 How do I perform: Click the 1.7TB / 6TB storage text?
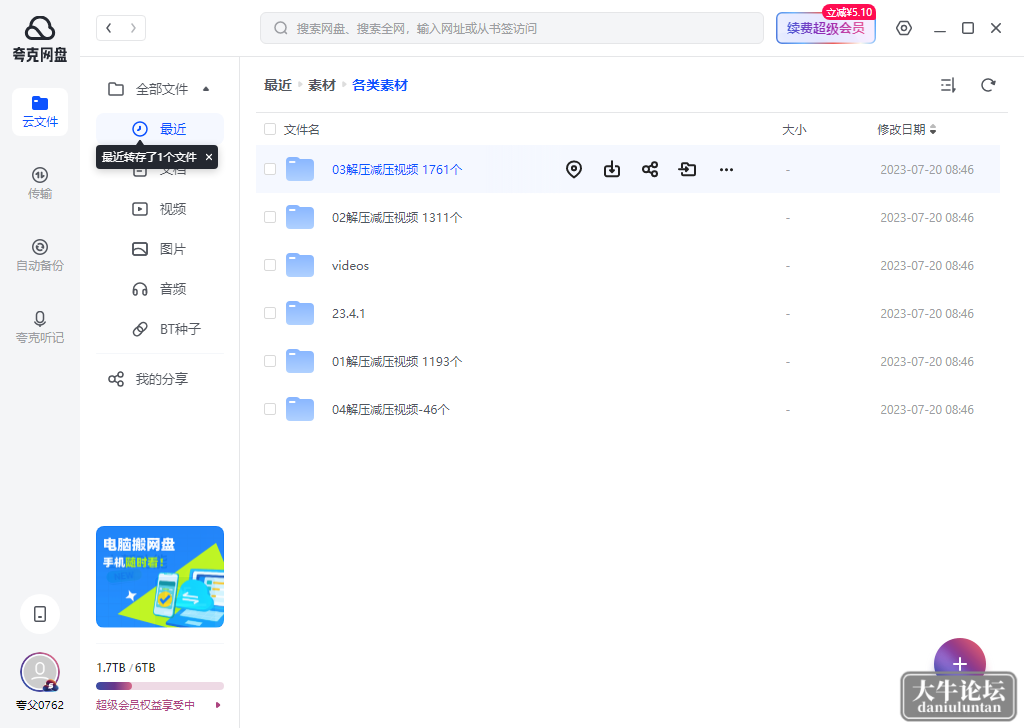point(125,667)
